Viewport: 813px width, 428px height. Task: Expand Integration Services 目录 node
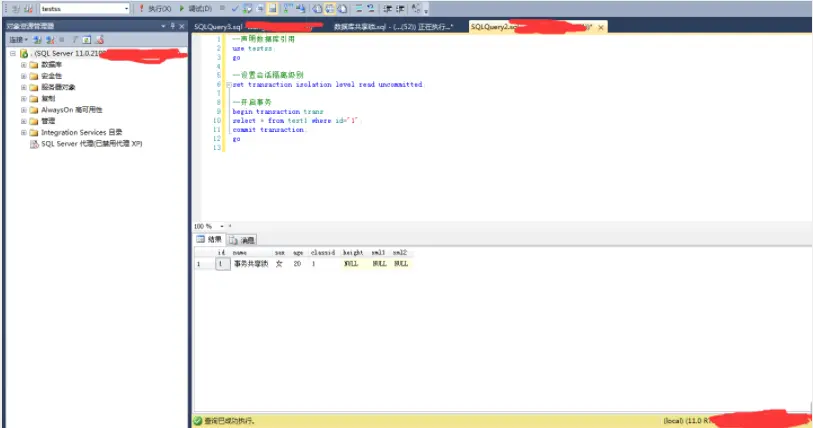click(23, 133)
